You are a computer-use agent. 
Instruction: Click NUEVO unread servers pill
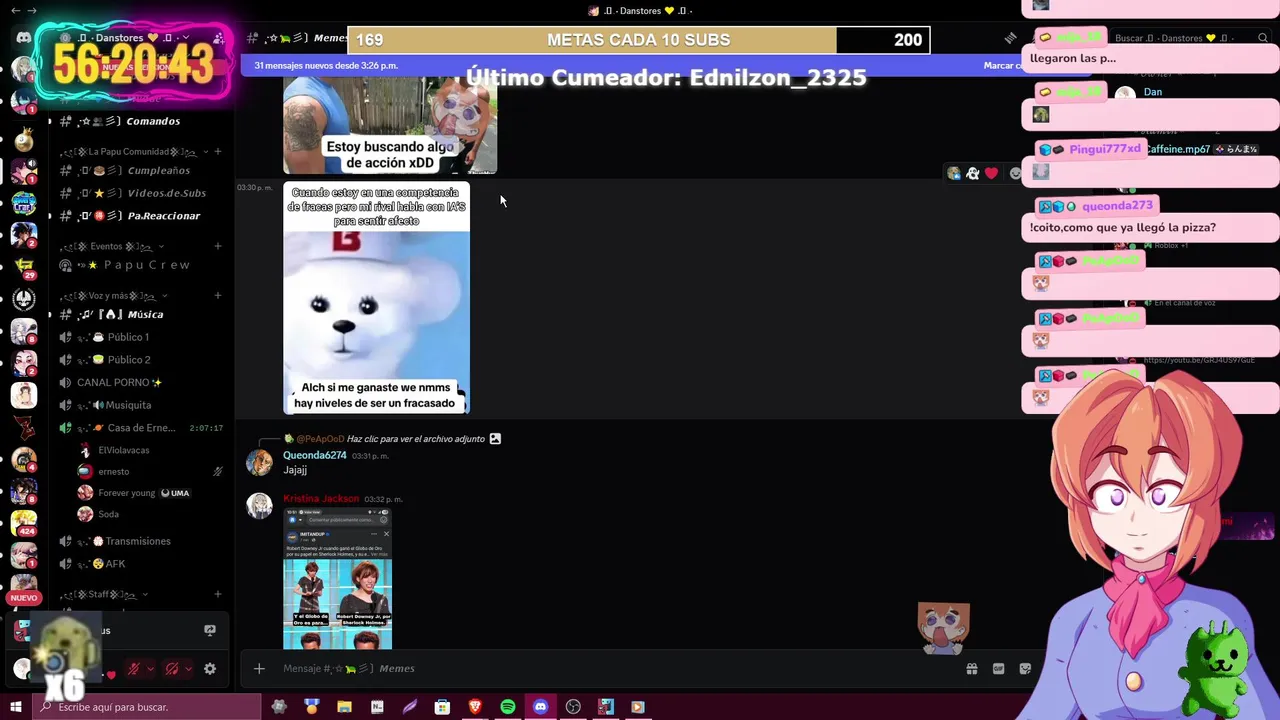click(23, 598)
